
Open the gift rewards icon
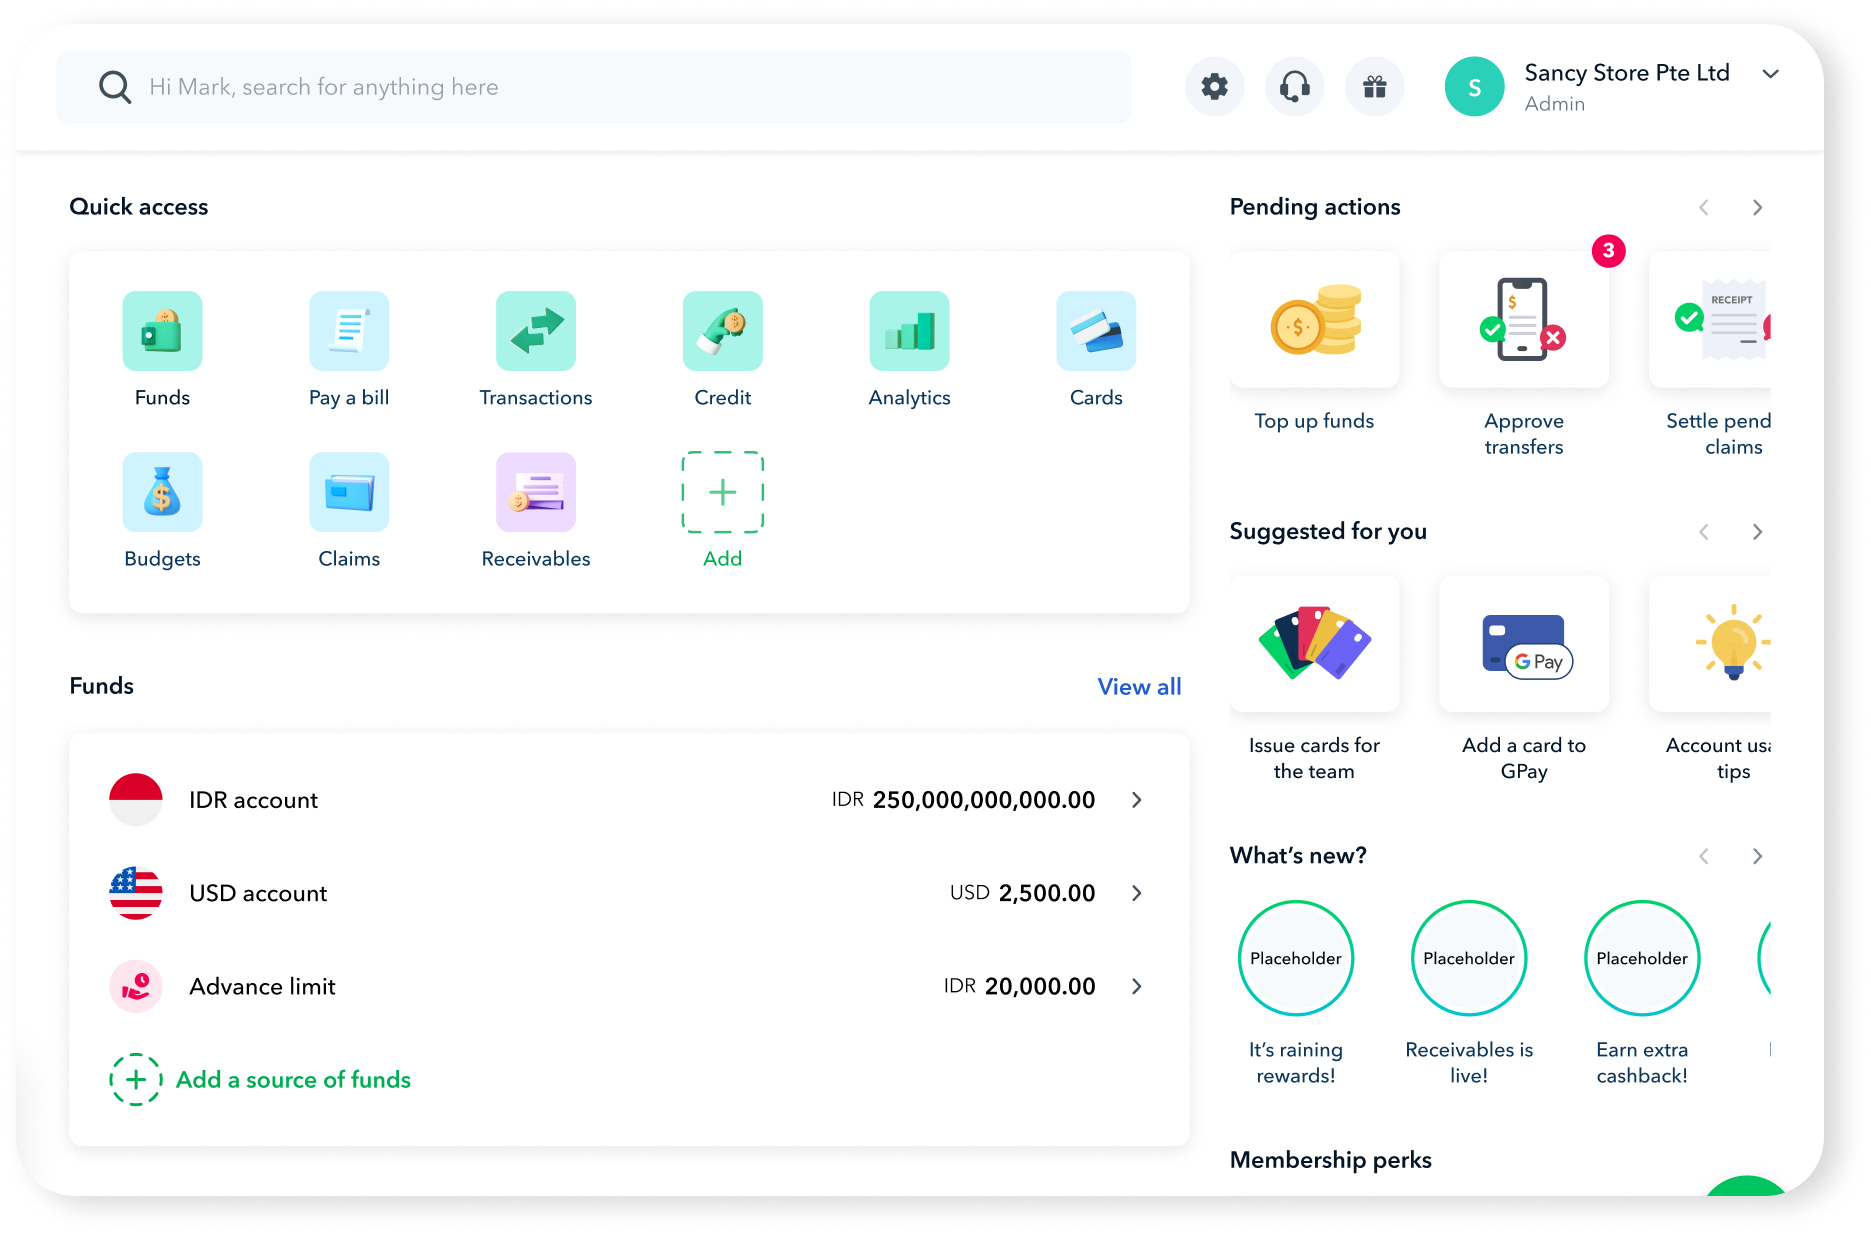(x=1375, y=87)
